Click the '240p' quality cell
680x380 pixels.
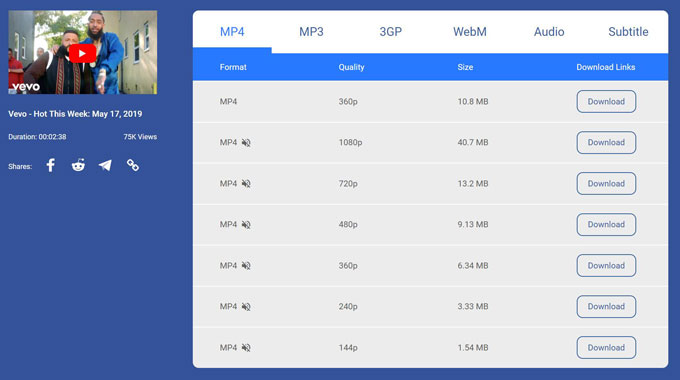click(x=348, y=307)
